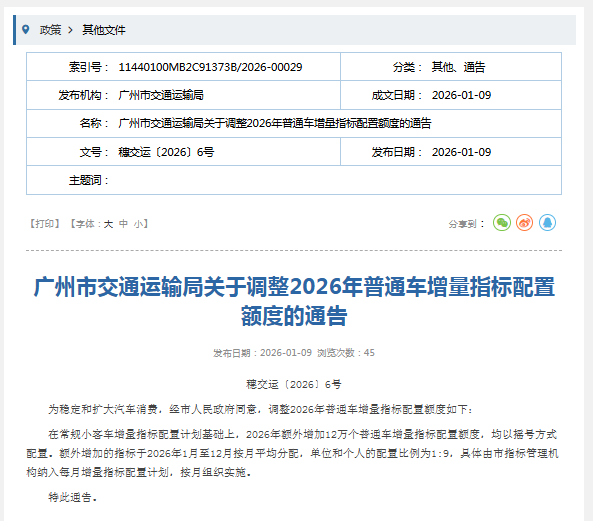Click the paragraph starting 在常规小客车增量指标
Viewport: 593px width, 521px height.
click(x=292, y=453)
